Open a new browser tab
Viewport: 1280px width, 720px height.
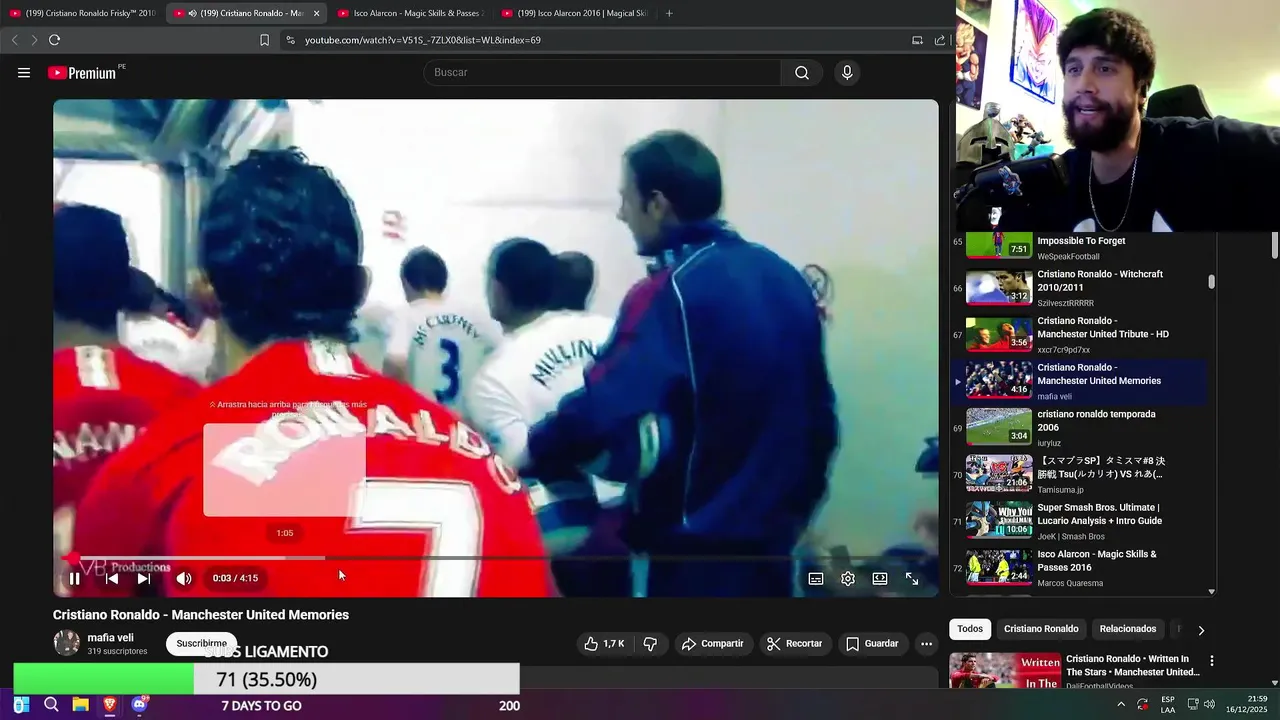point(669,13)
